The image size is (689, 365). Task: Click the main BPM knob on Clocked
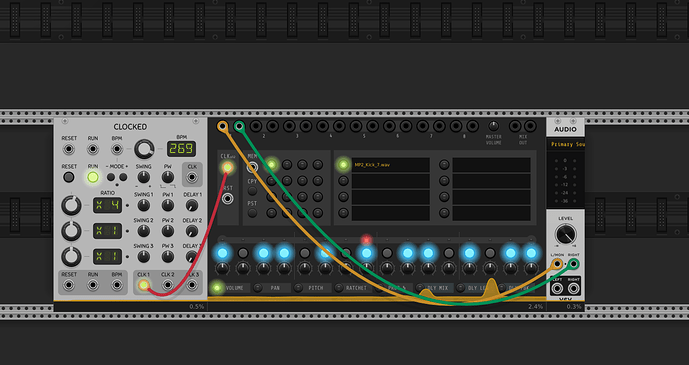(144, 149)
